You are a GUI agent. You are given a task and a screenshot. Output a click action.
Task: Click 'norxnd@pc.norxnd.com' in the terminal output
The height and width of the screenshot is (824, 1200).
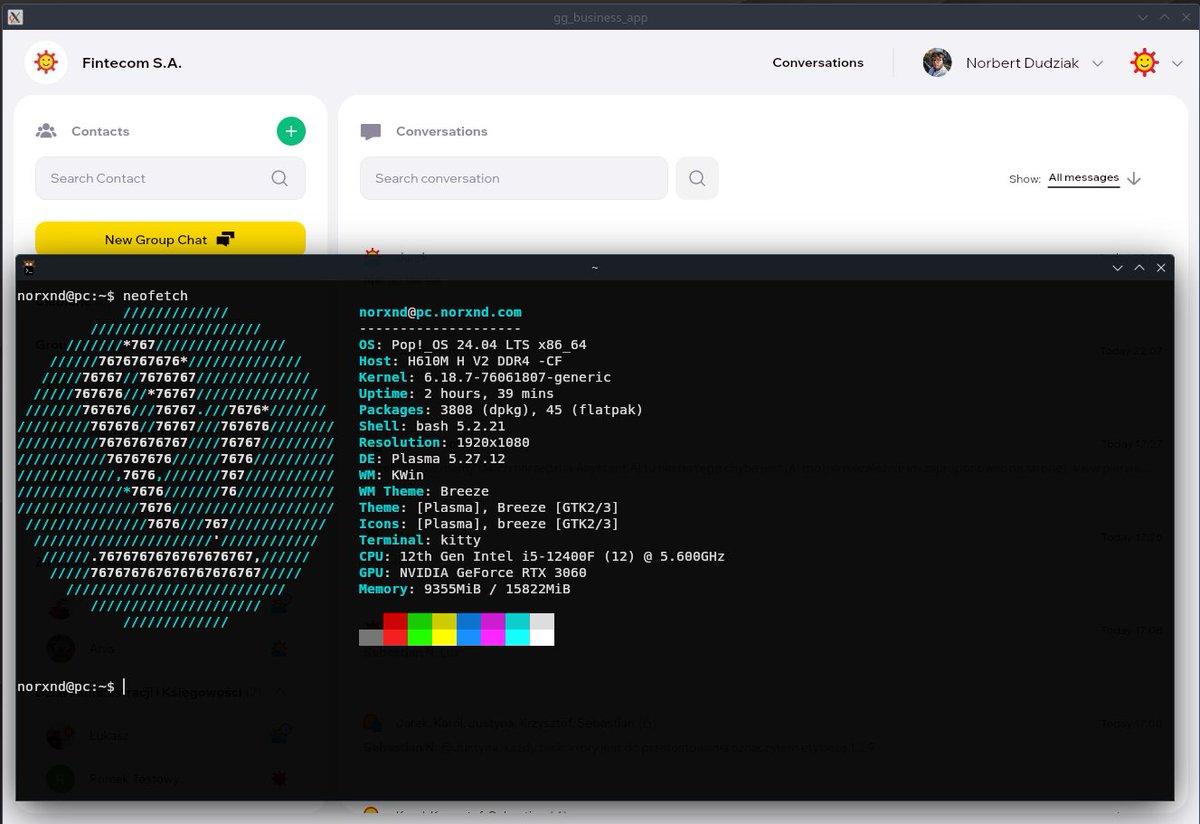[x=440, y=312]
